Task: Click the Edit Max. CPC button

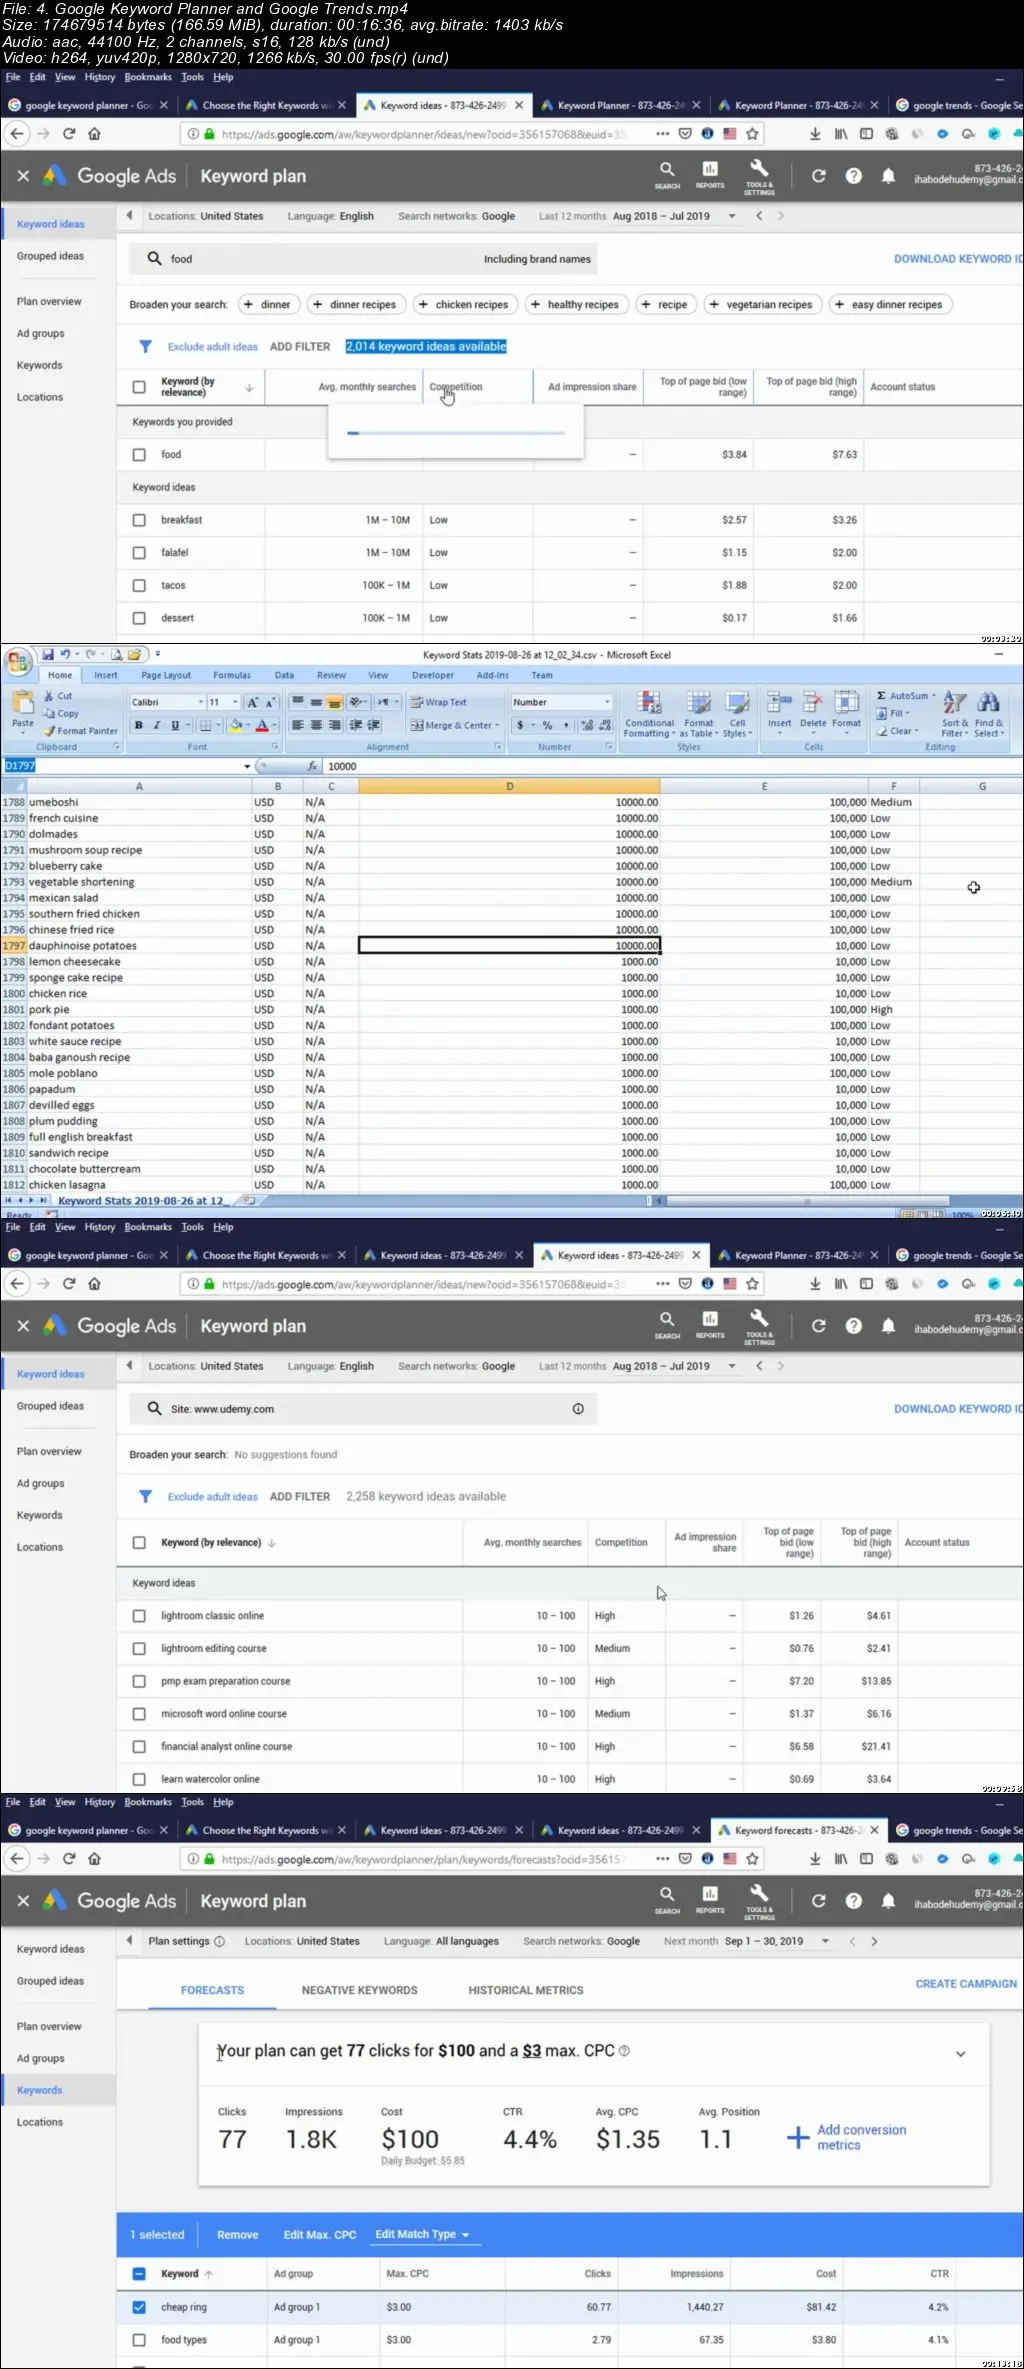Action: click(320, 2235)
